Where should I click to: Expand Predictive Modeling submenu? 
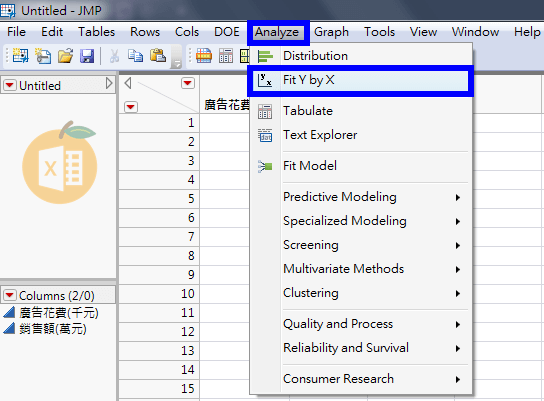tap(361, 197)
